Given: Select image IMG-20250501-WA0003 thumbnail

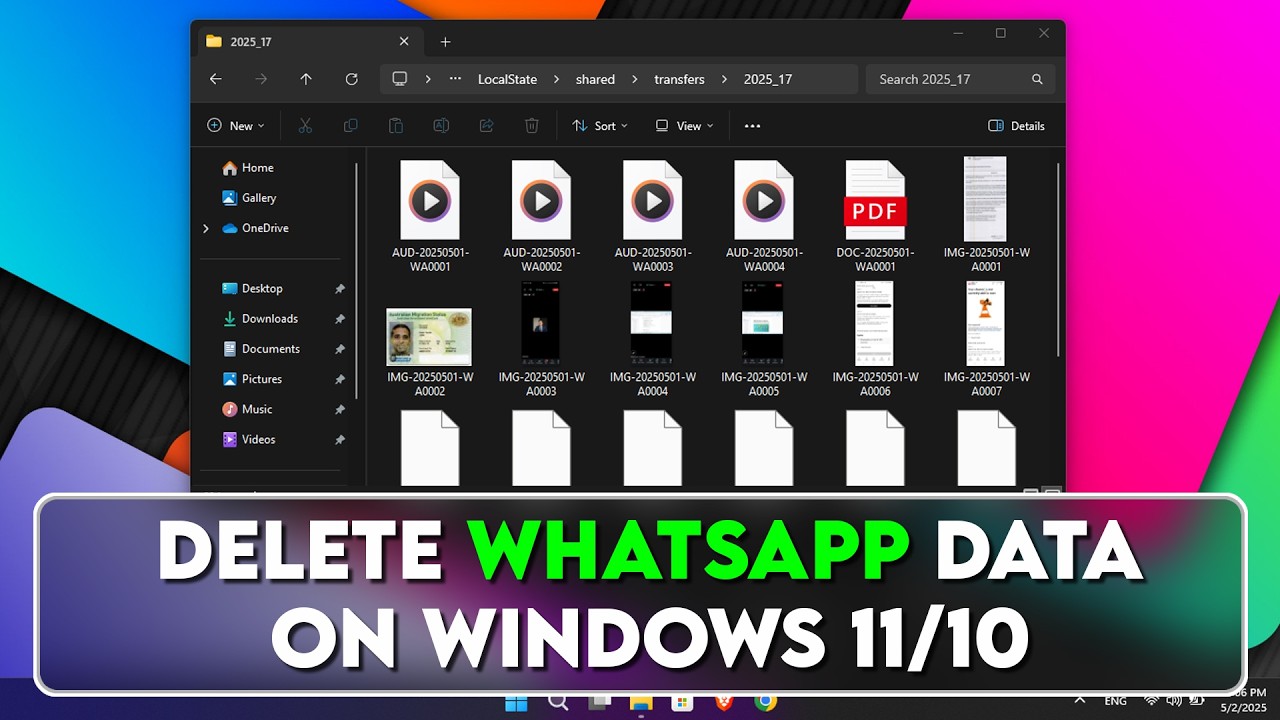Looking at the screenshot, I should (541, 323).
